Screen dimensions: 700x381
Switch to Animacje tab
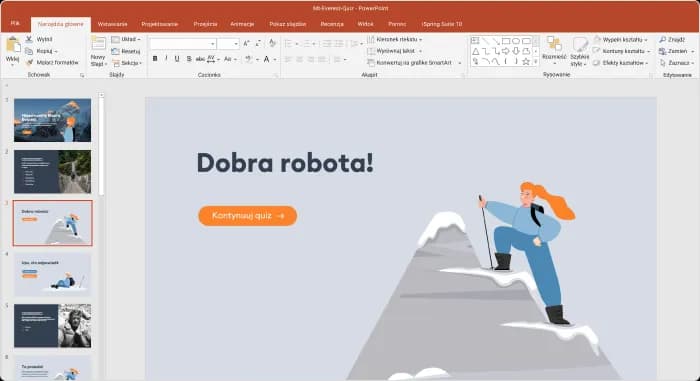click(242, 24)
